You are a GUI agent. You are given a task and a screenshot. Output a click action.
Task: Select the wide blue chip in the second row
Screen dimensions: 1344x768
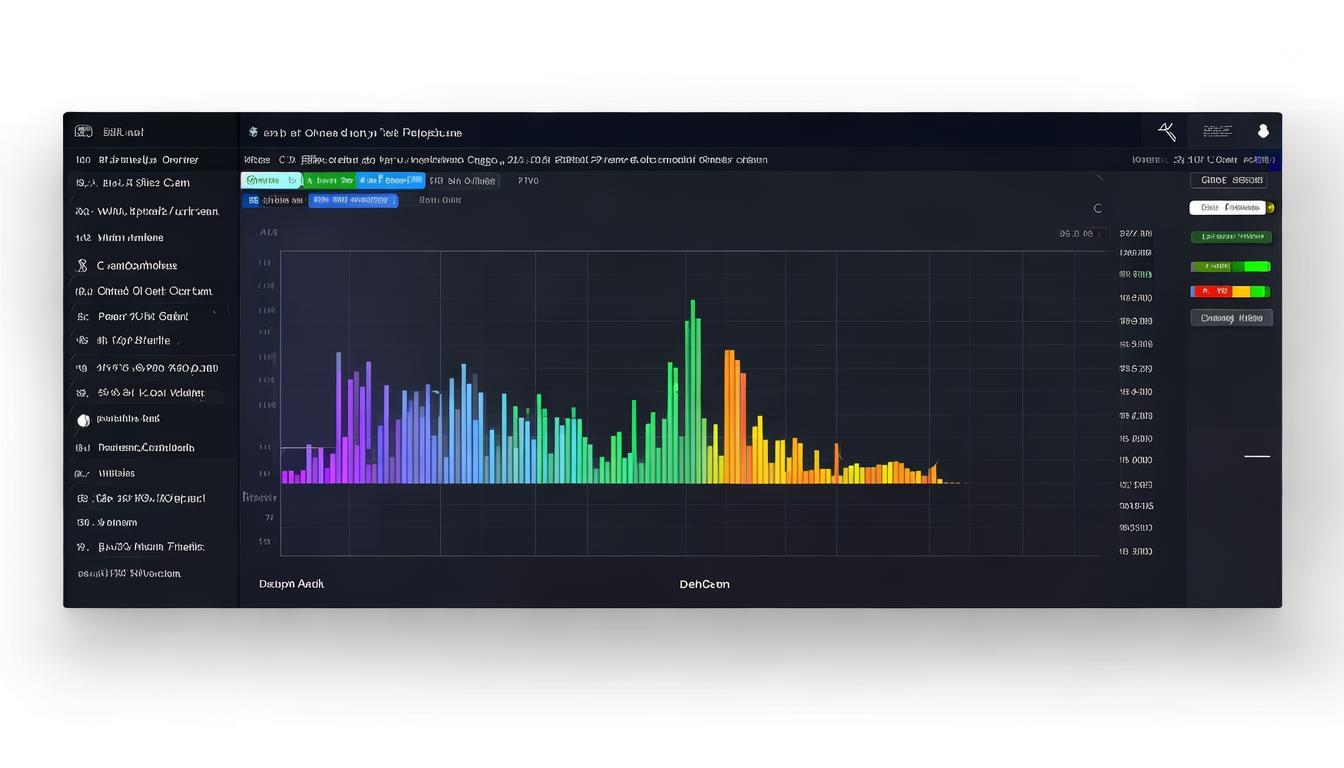353,200
